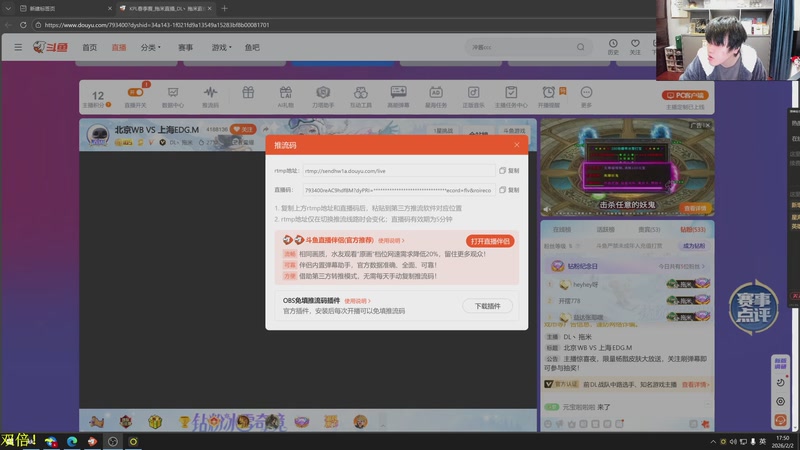Expand 更多 more options icon
The width and height of the screenshot is (800, 450).
click(x=586, y=92)
